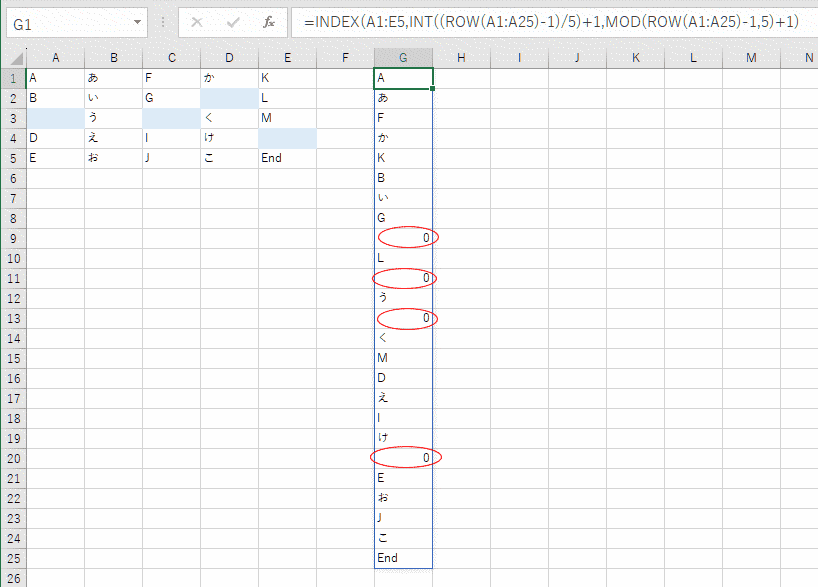Select the column G header
The width and height of the screenshot is (818, 587).
pos(403,58)
